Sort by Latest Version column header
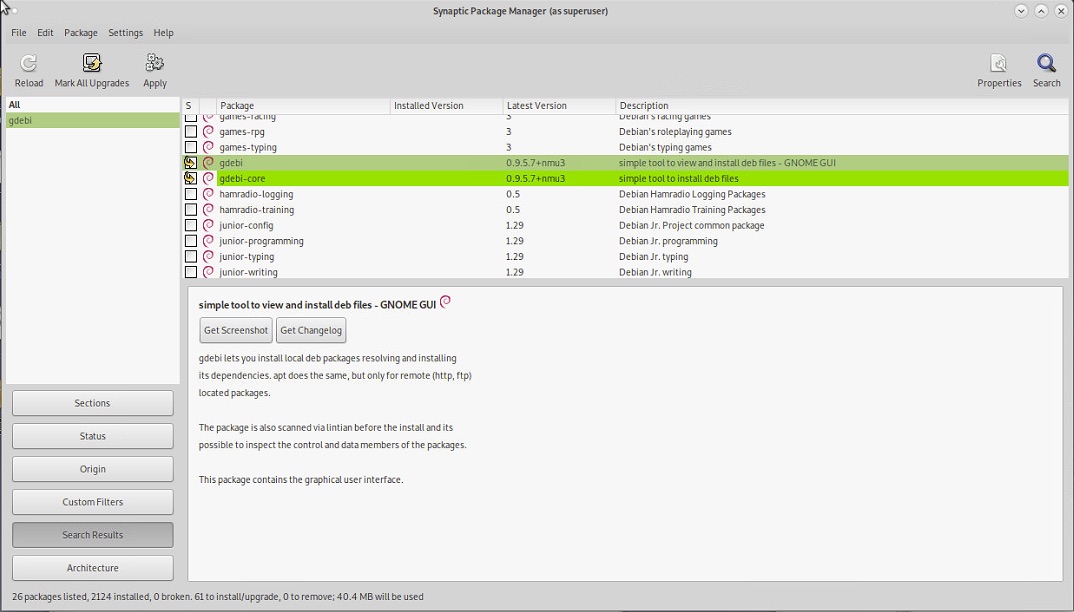The width and height of the screenshot is (1074, 612). pos(537,105)
